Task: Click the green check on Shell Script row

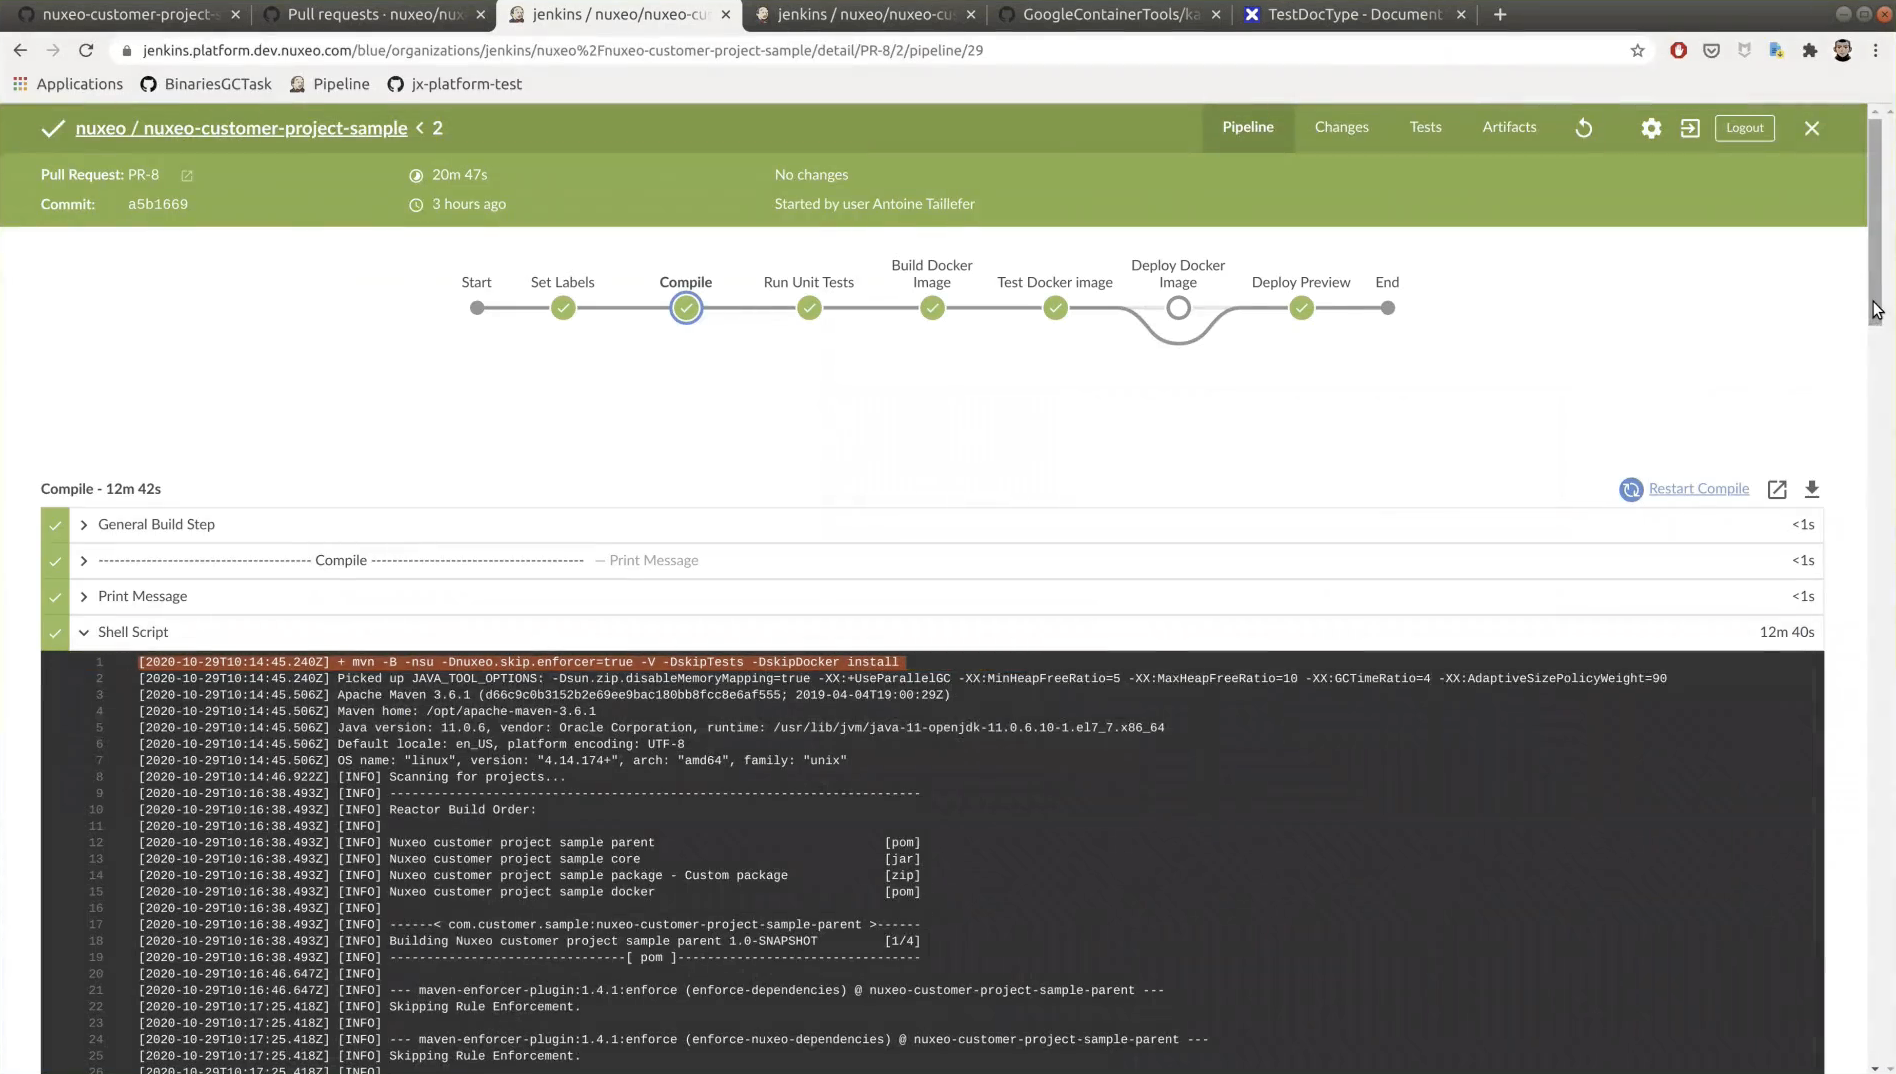Action: click(x=55, y=632)
